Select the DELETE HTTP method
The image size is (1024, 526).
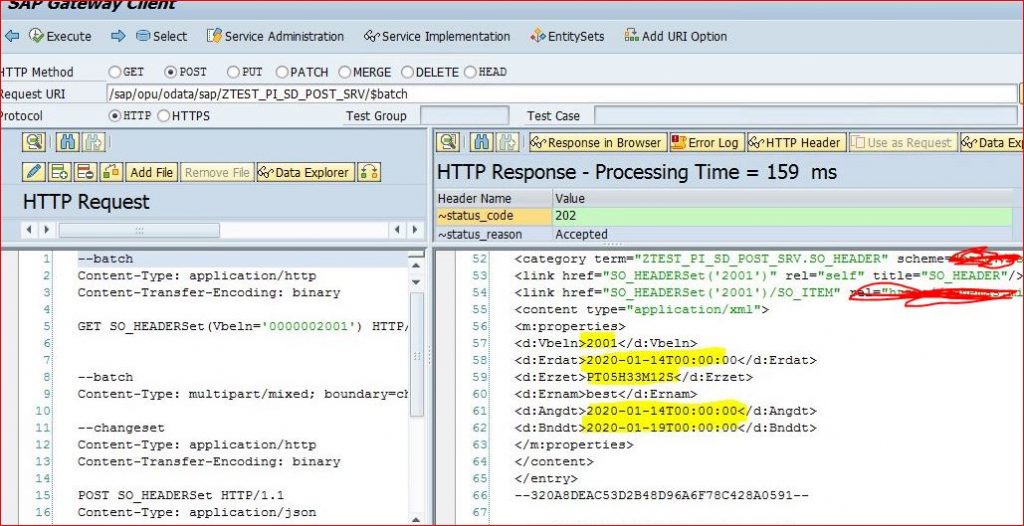point(408,72)
